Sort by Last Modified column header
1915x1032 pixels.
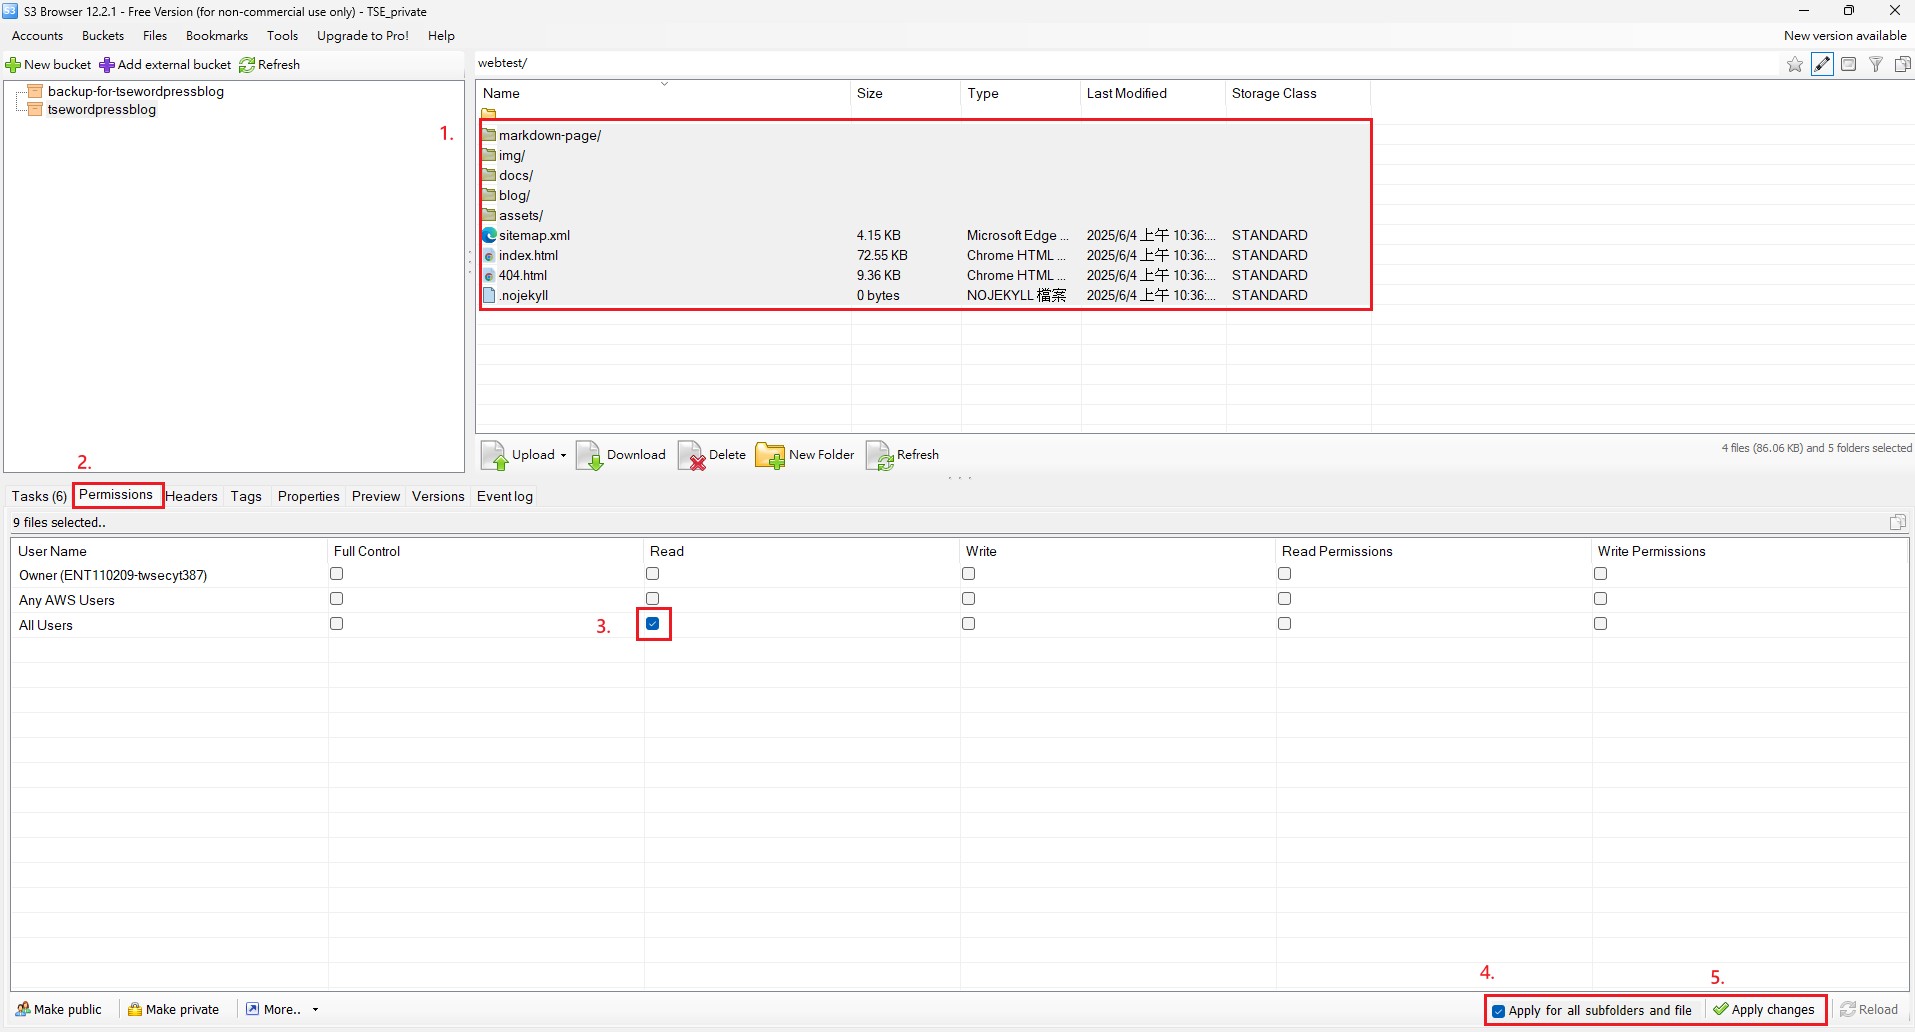pos(1152,94)
